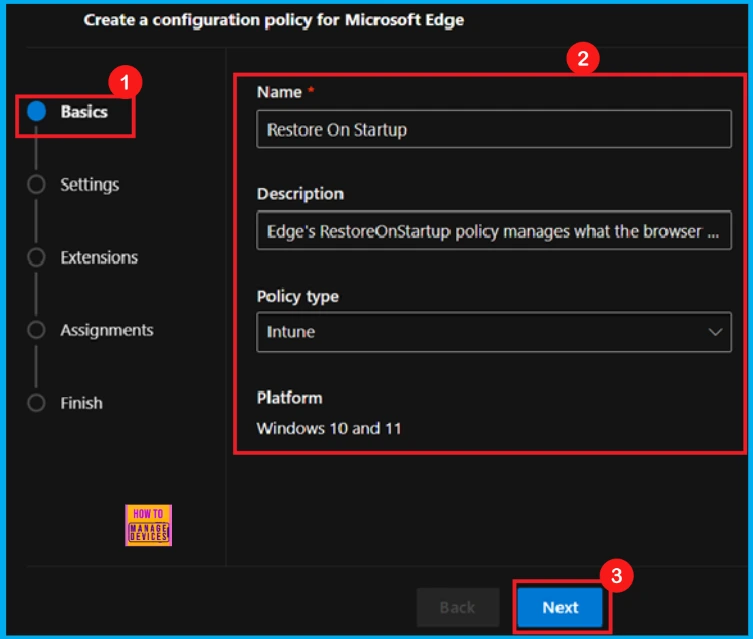Click the 'Name' field label

(279, 92)
